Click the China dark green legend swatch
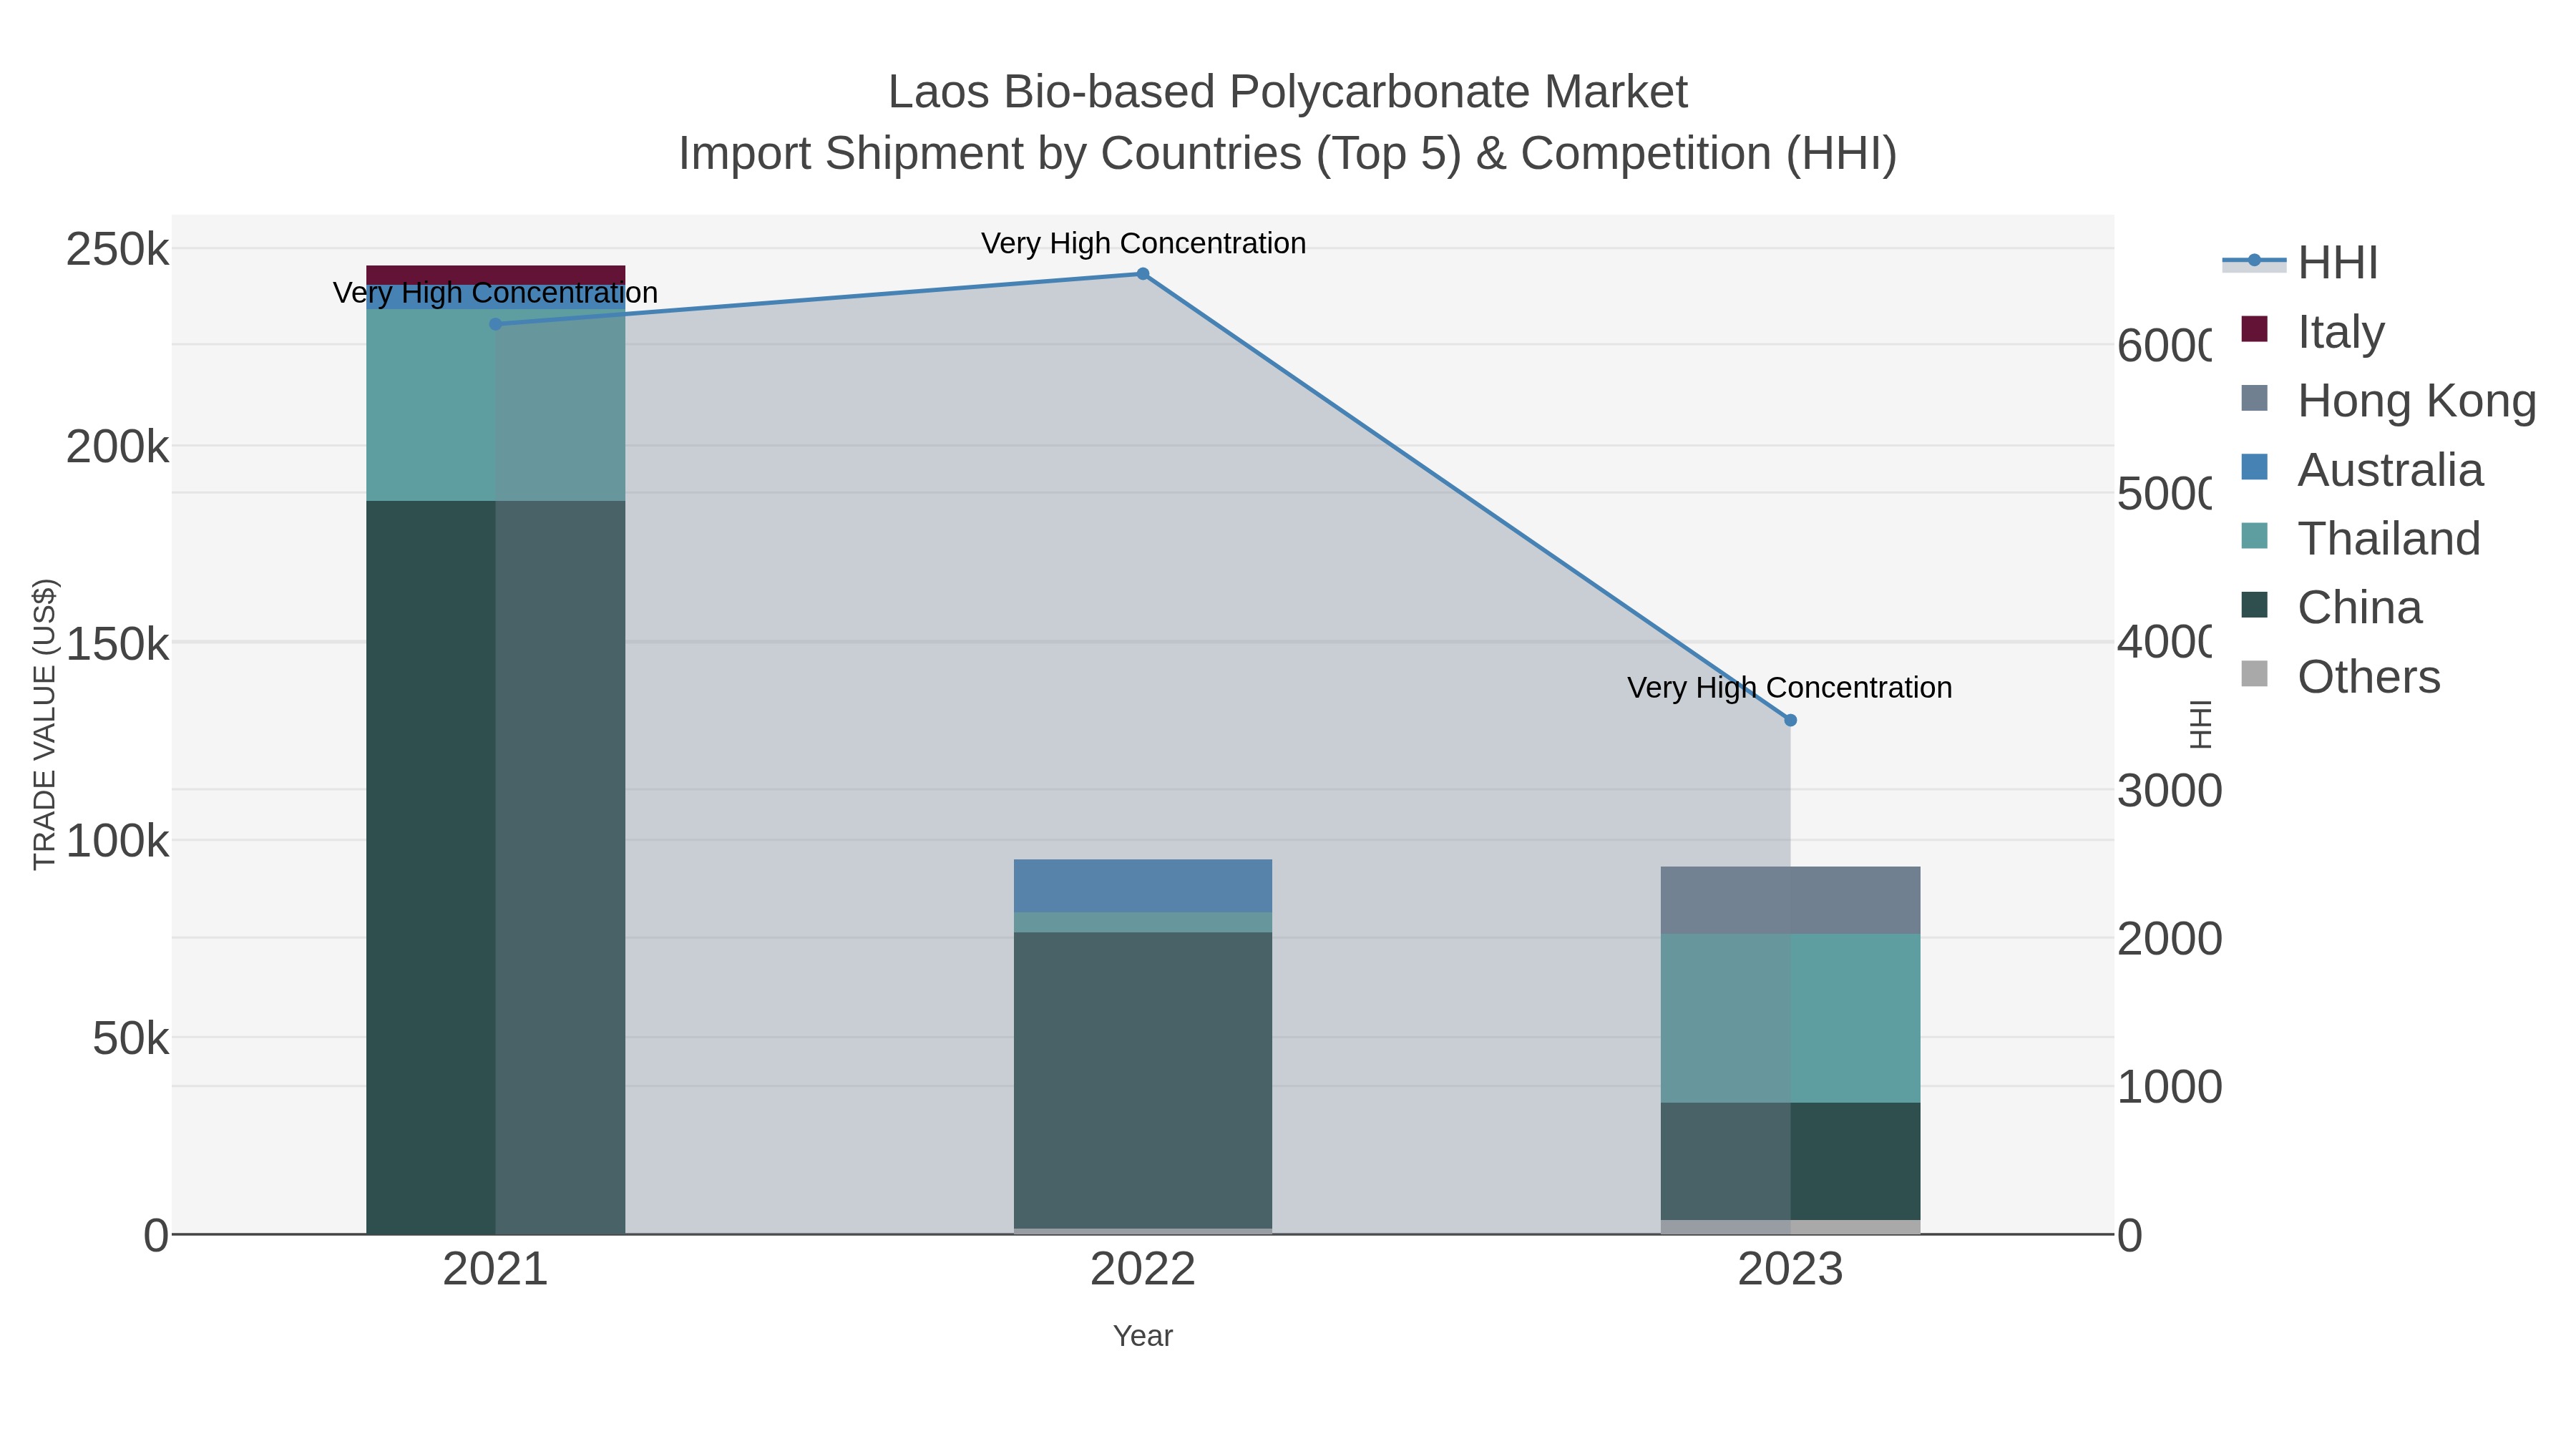The image size is (2576, 1449). coord(2255,605)
